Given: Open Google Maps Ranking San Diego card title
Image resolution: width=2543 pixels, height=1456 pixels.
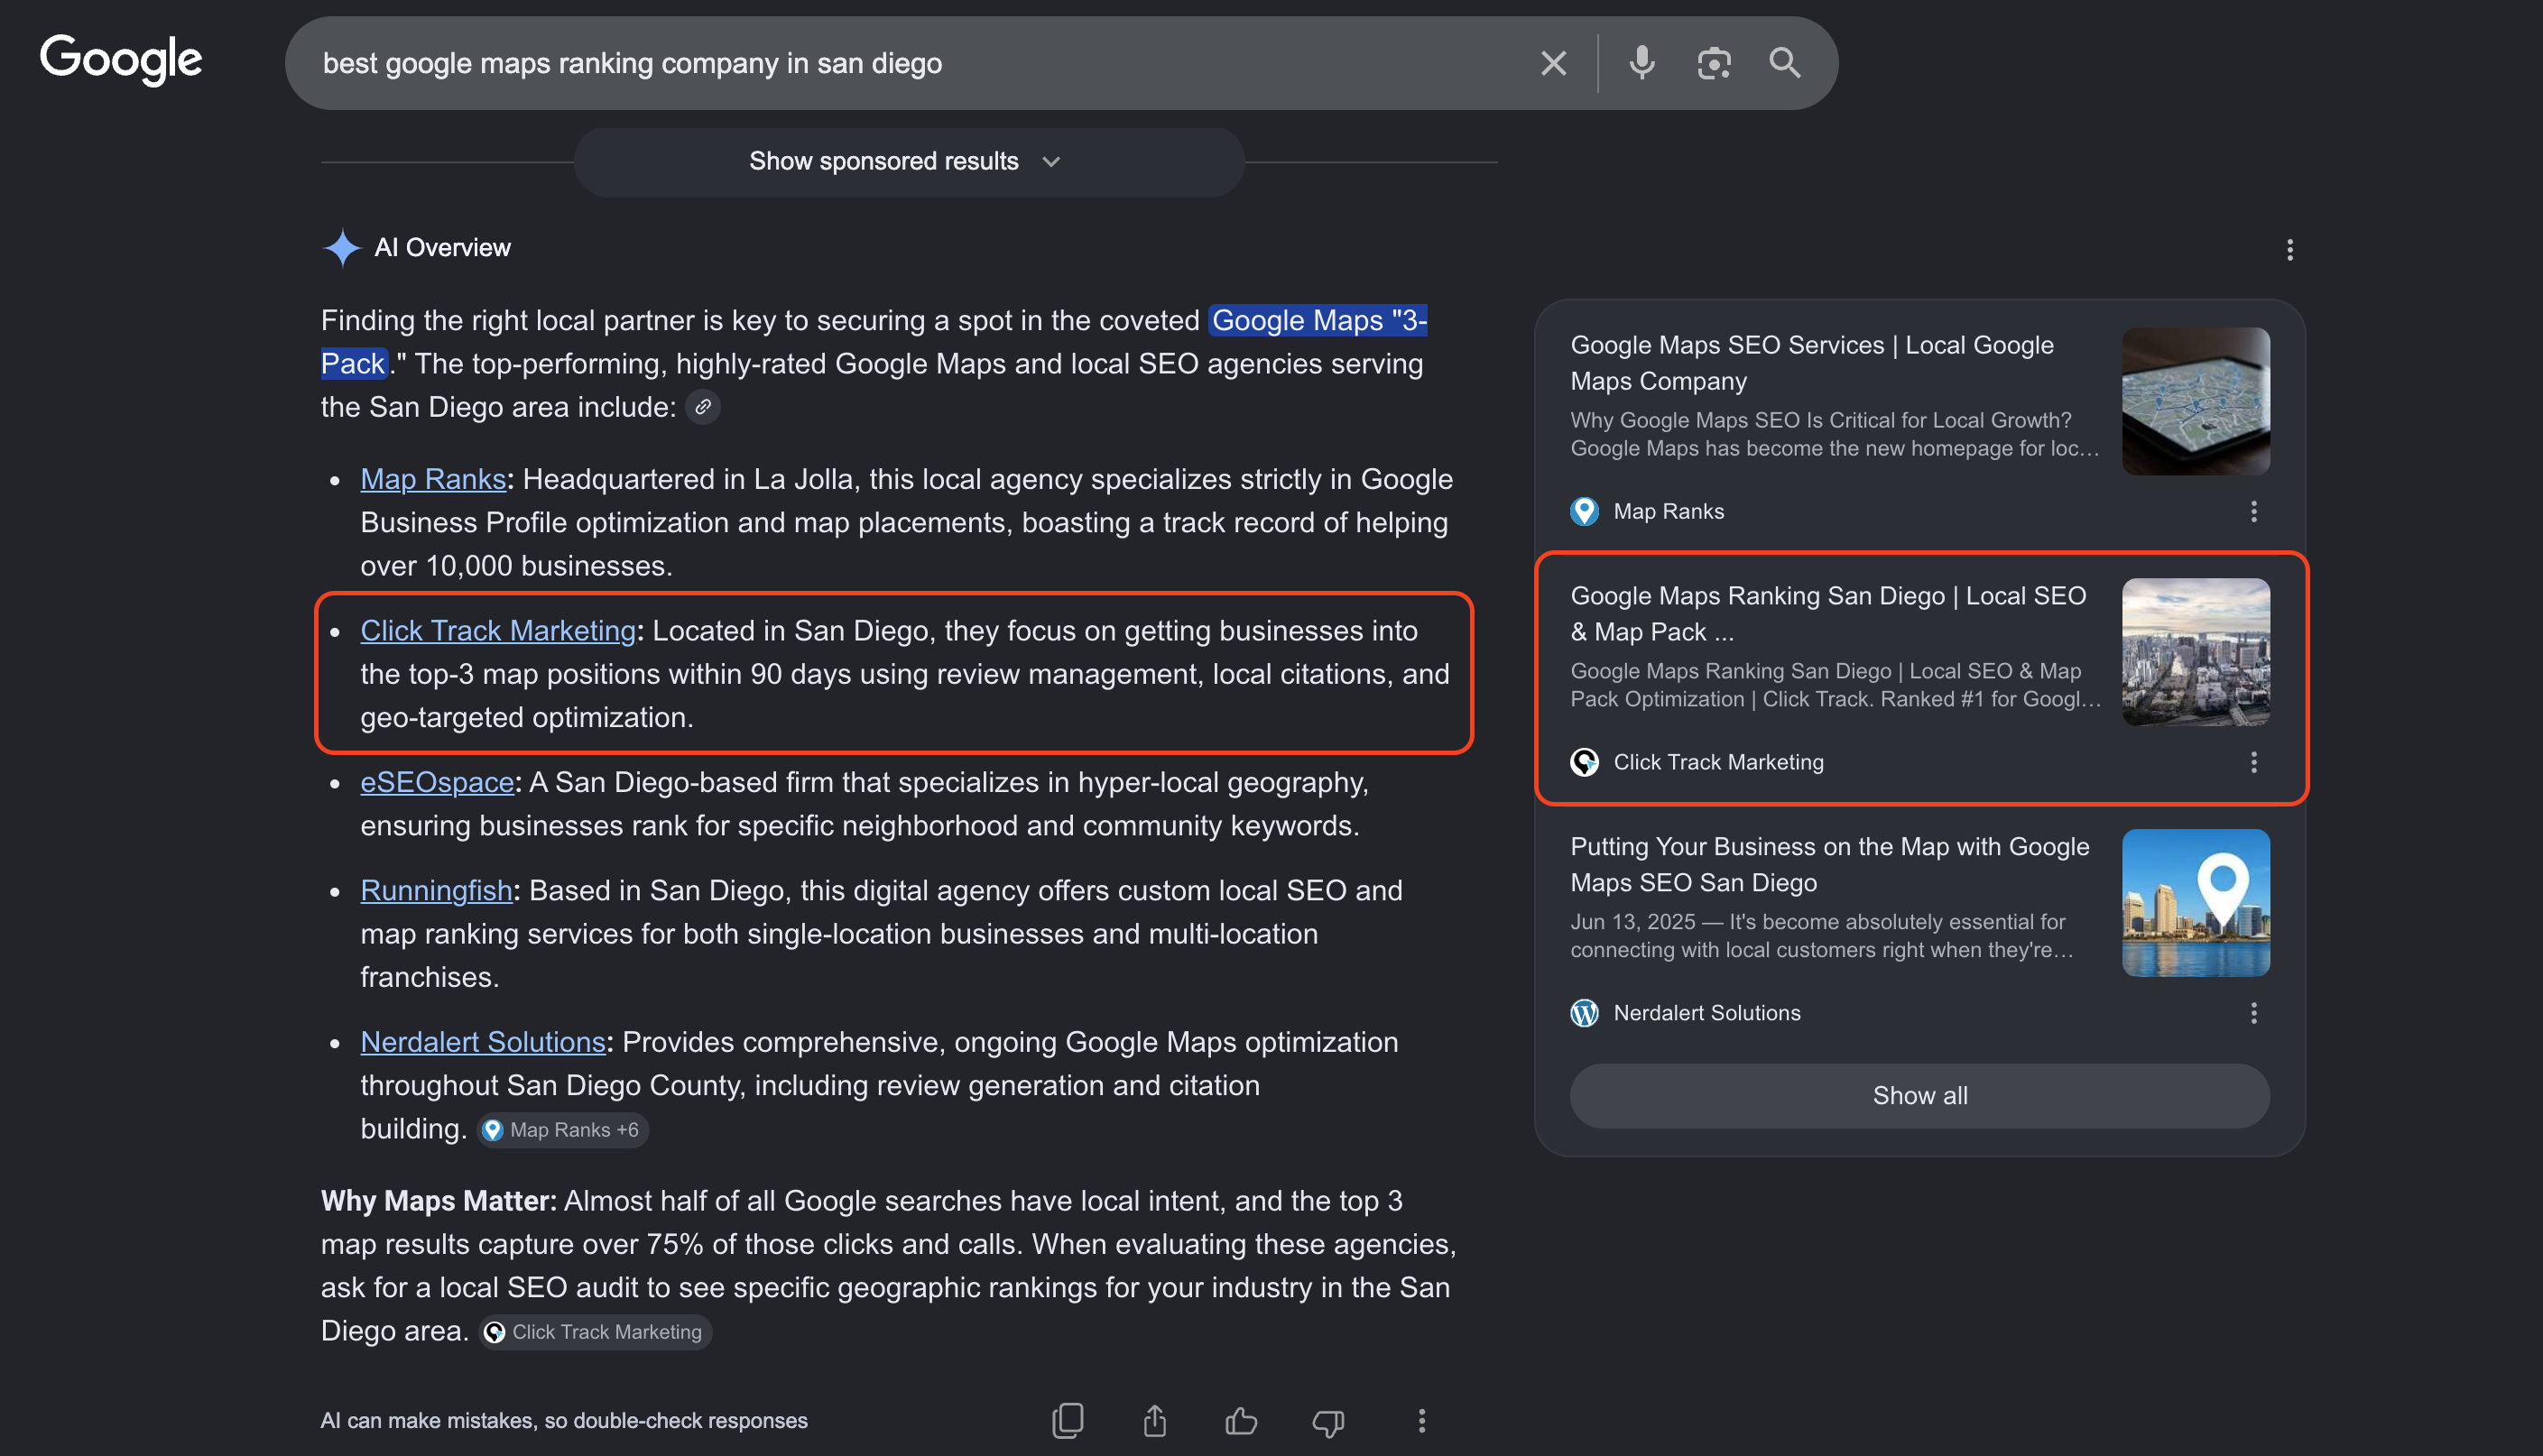Looking at the screenshot, I should pos(1828,614).
